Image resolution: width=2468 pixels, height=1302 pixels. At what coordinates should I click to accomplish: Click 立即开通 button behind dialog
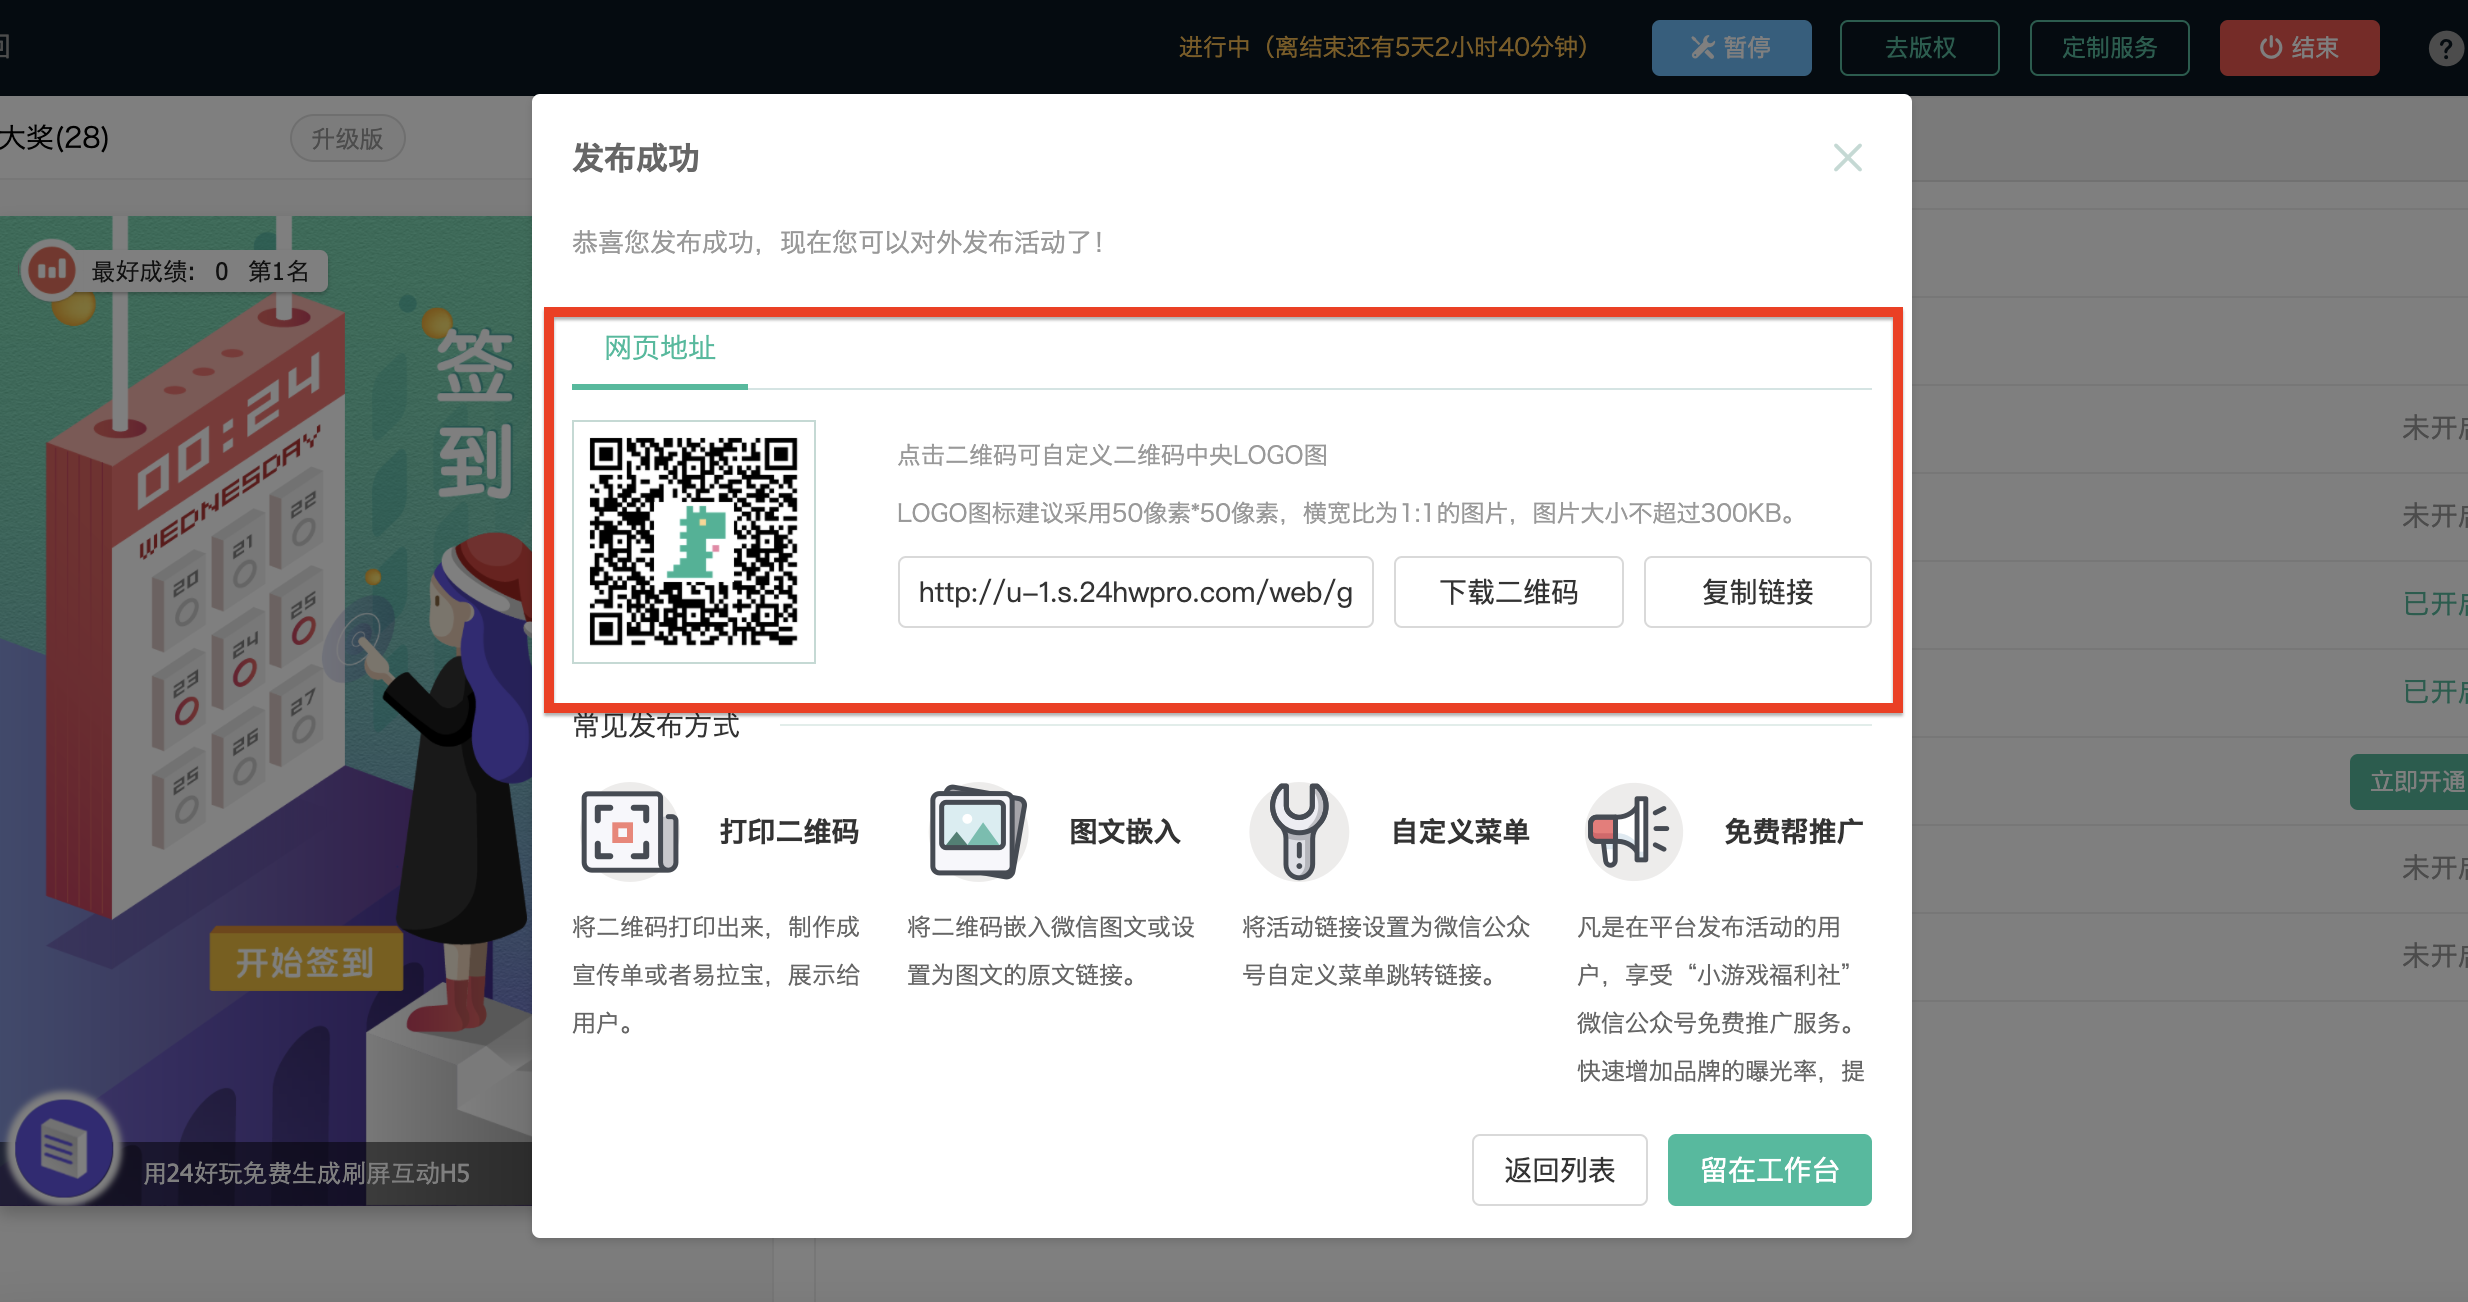2408,781
